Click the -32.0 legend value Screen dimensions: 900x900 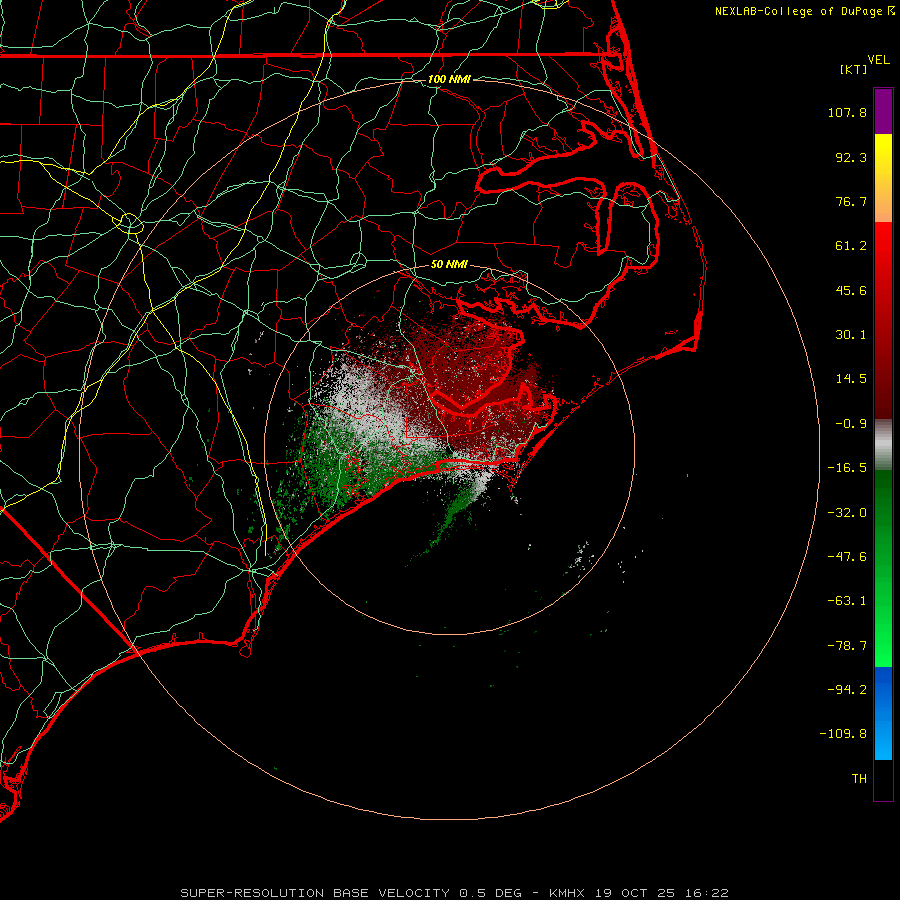(847, 513)
